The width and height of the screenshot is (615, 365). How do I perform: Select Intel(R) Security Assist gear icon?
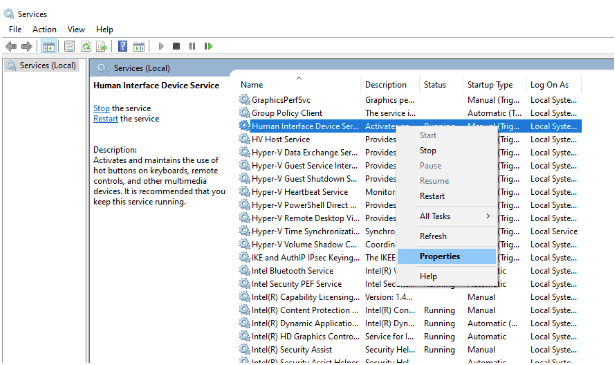[x=245, y=349]
